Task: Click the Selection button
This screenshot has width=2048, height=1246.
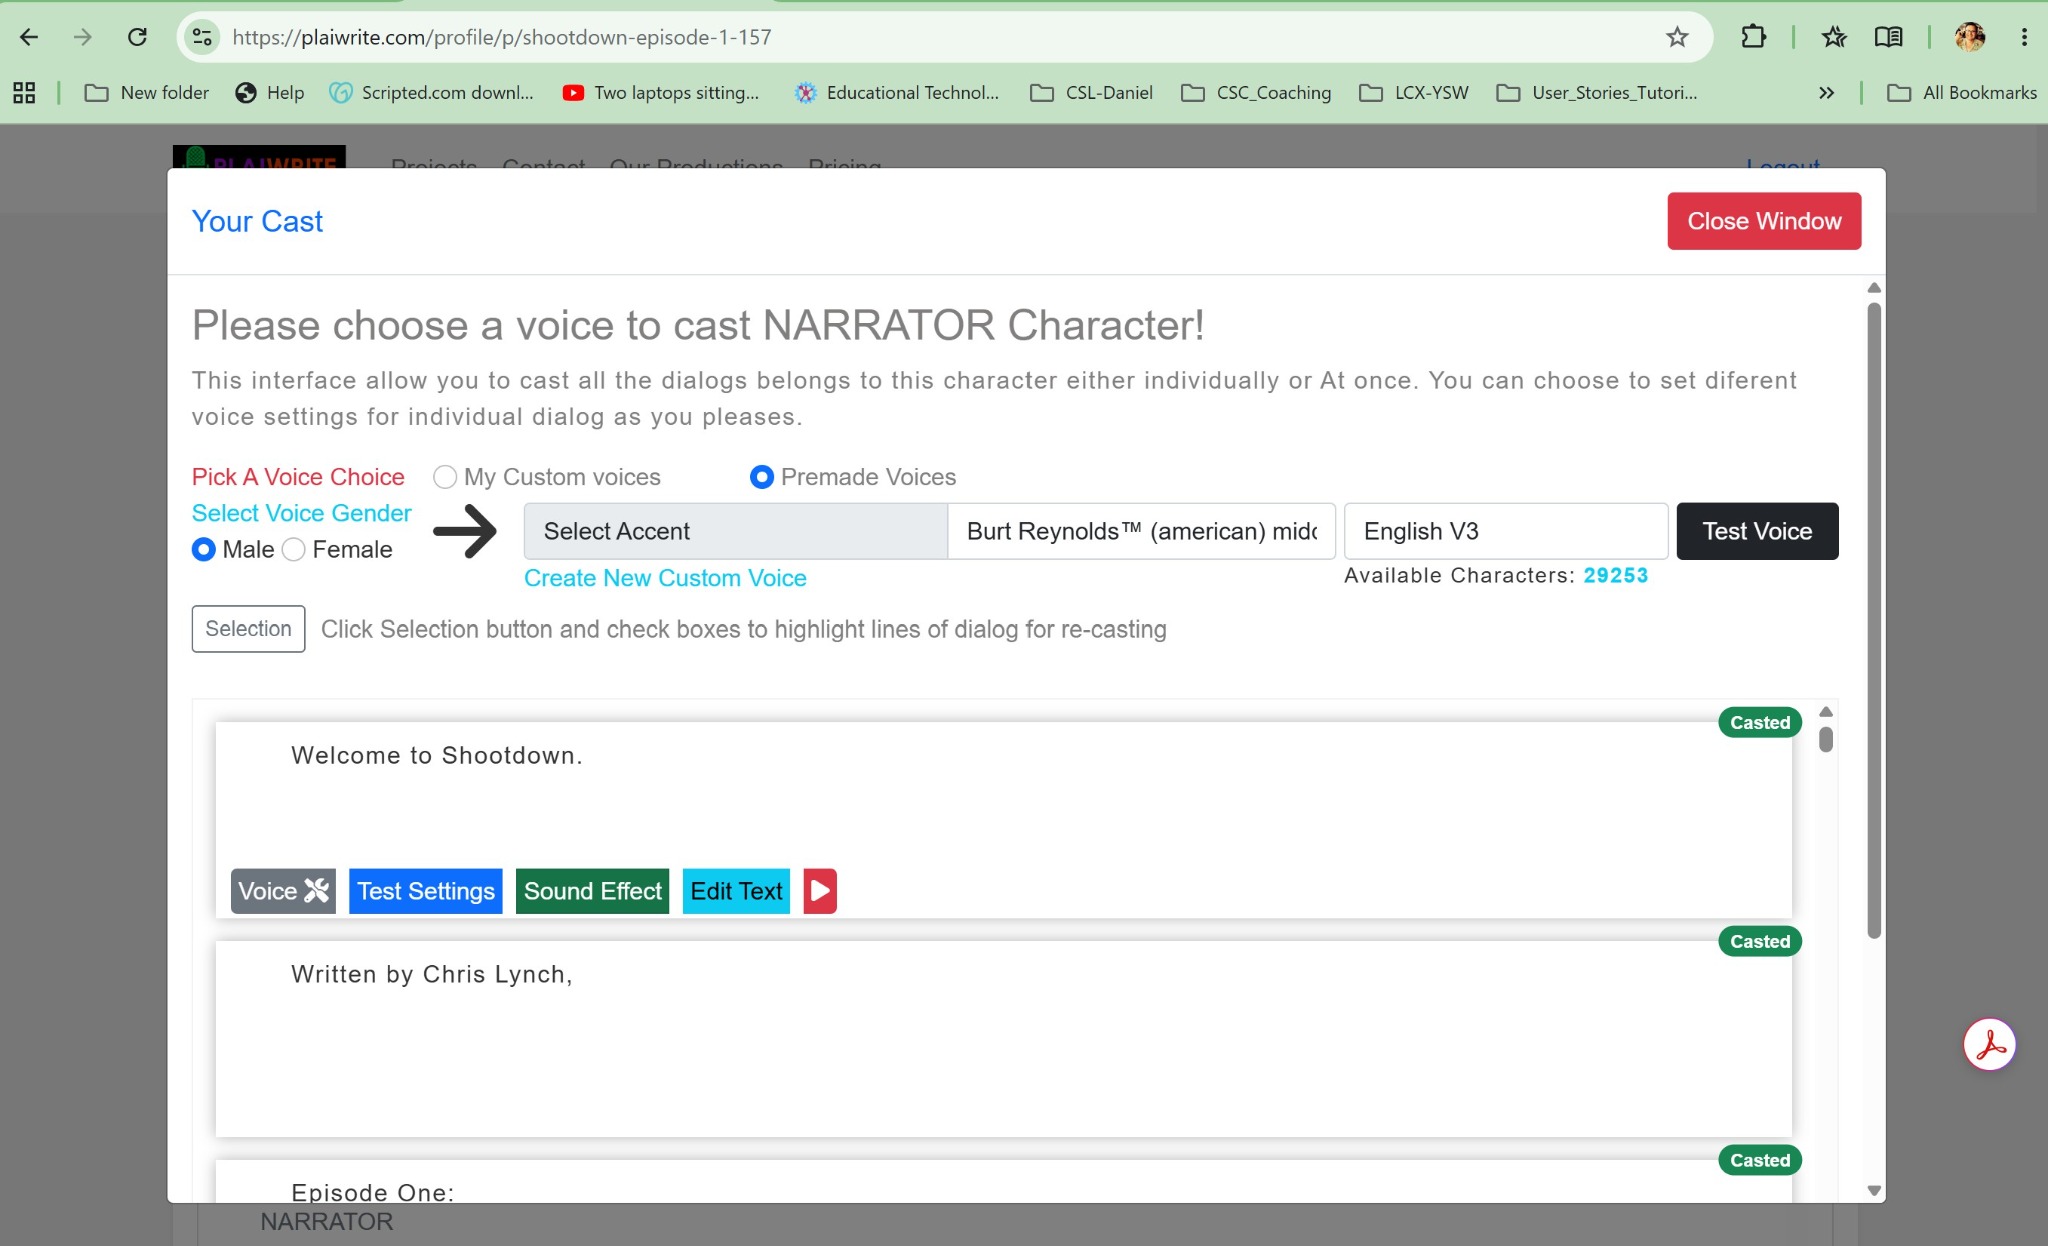Action: 248,629
